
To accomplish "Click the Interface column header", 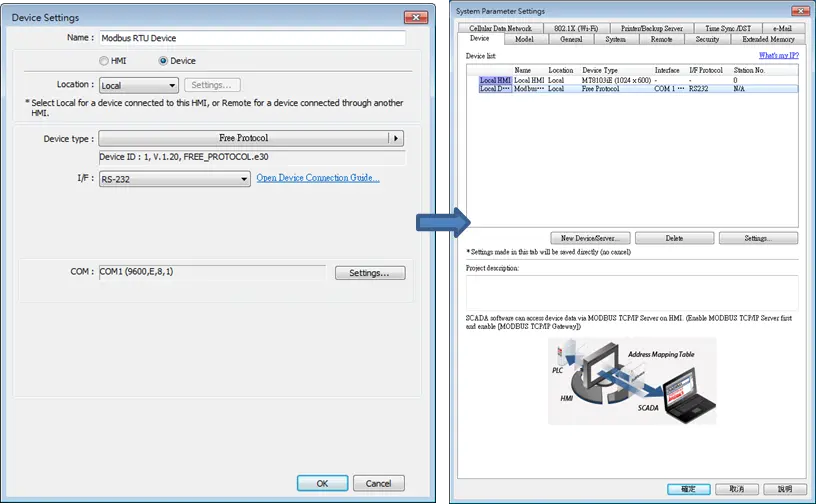I will [667, 70].
